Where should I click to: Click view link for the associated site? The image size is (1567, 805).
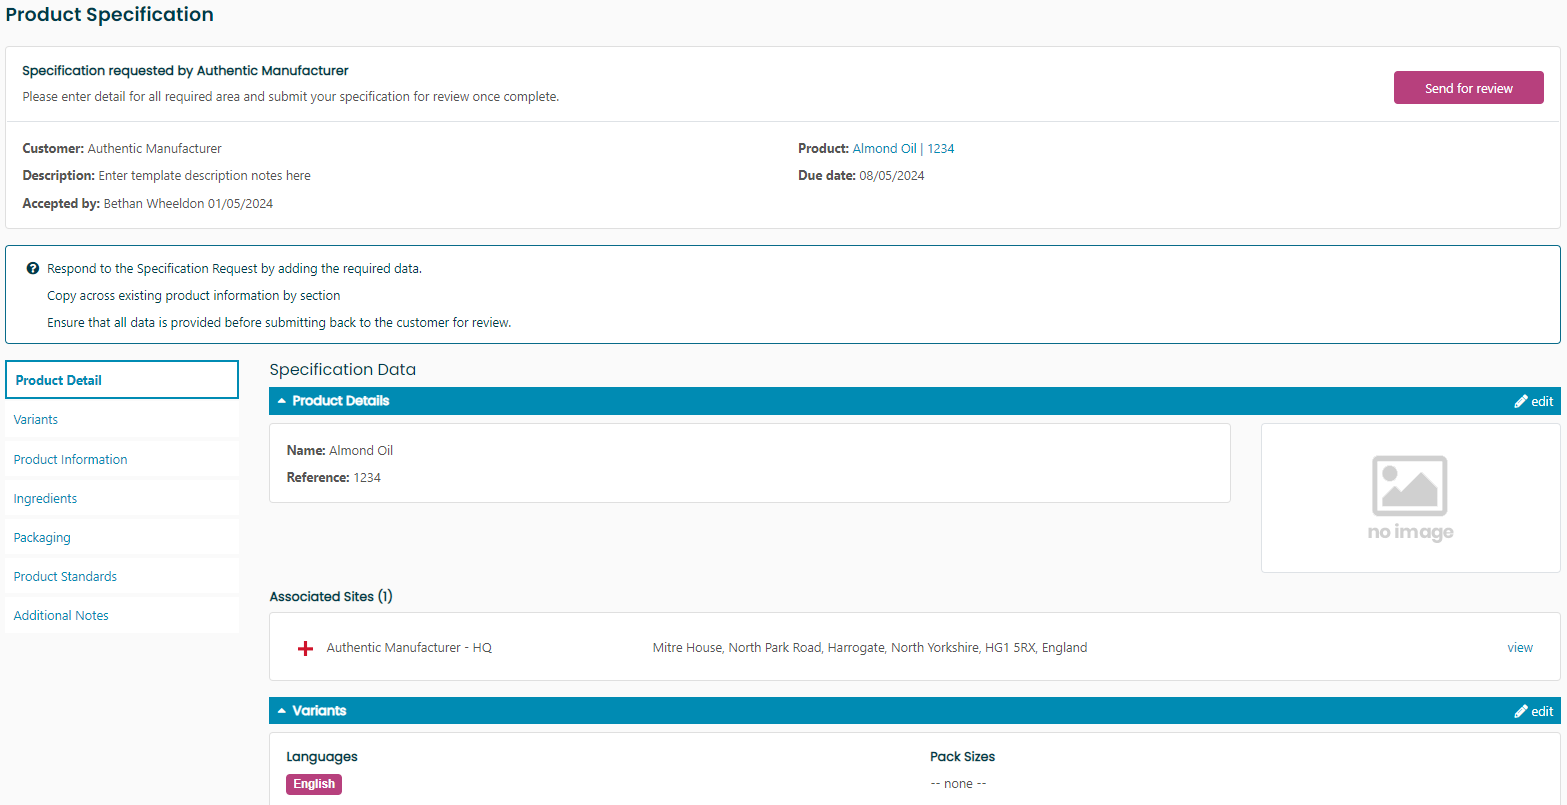pos(1519,648)
